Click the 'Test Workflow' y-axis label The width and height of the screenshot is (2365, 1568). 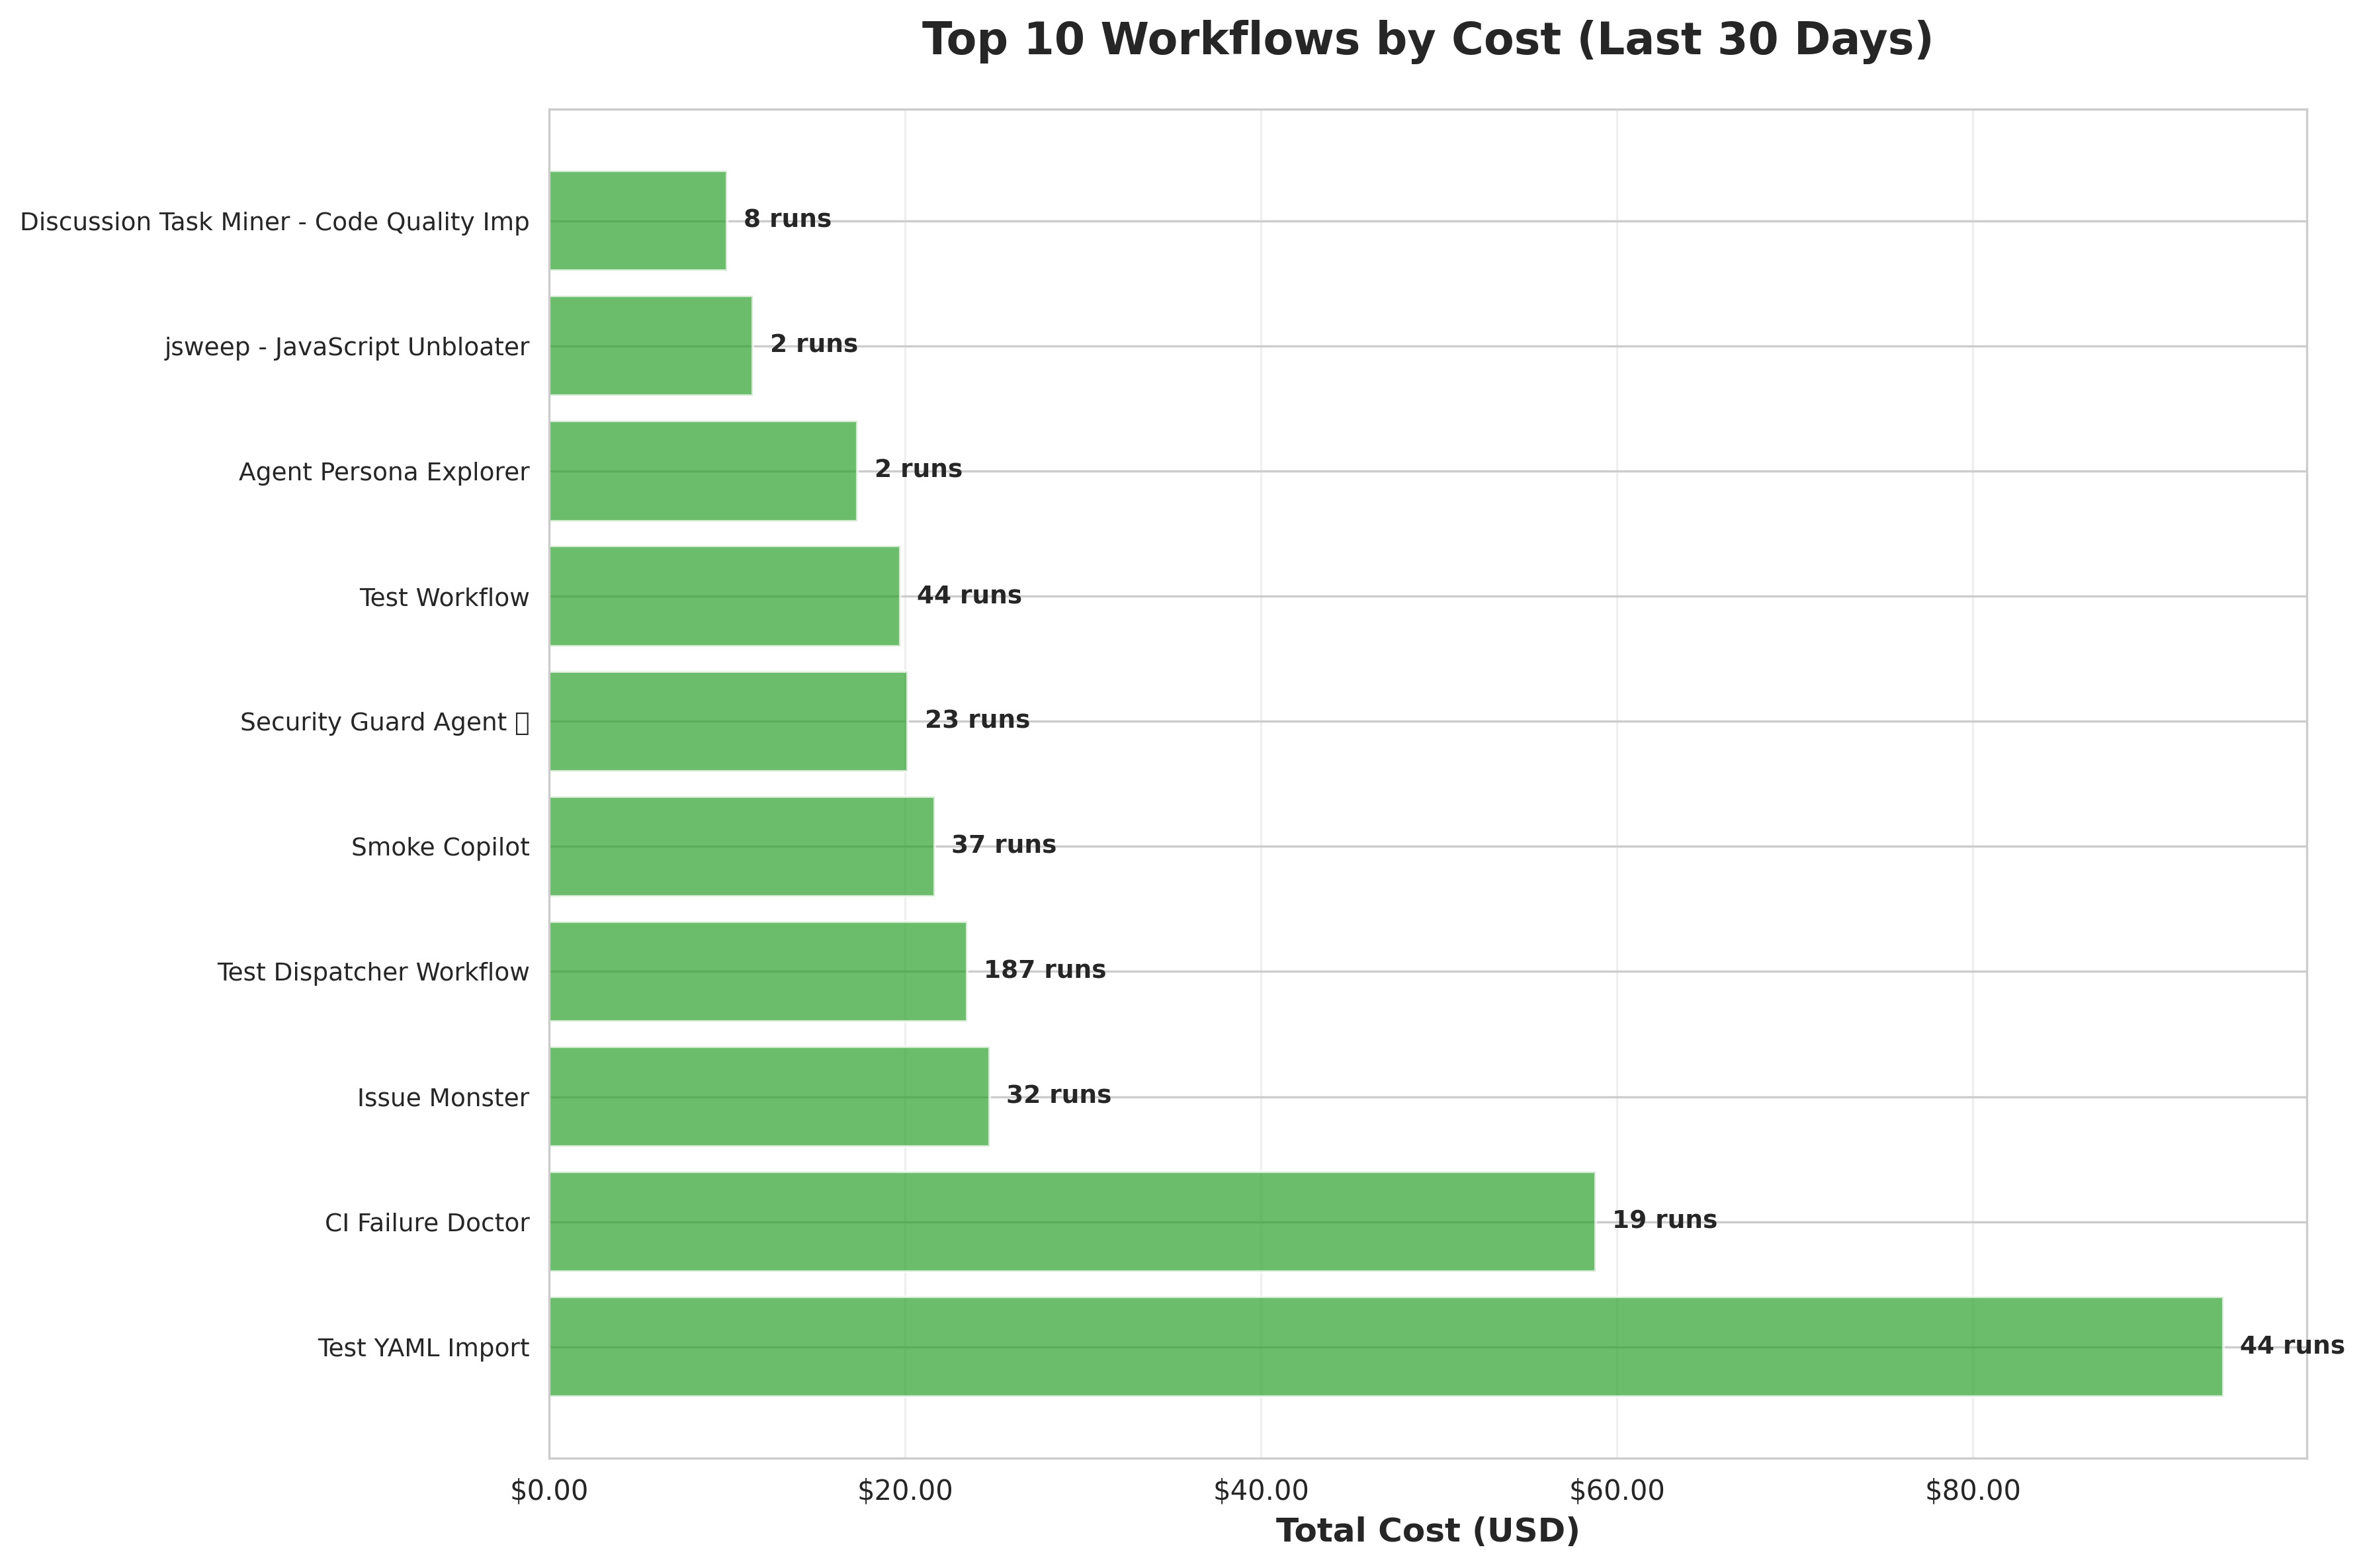(444, 598)
